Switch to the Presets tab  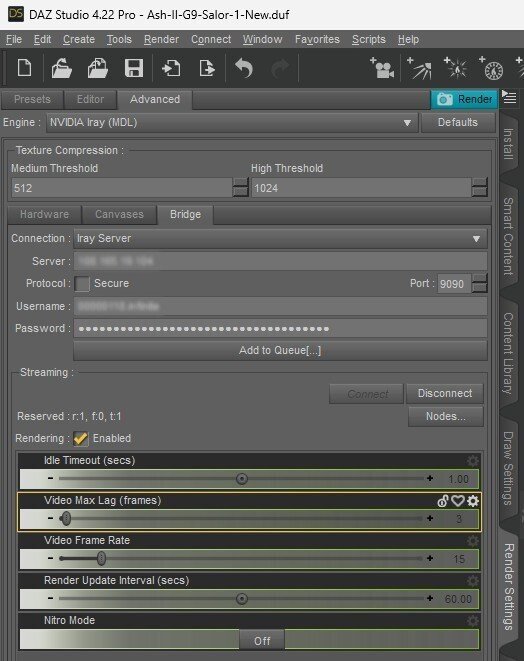click(x=32, y=99)
